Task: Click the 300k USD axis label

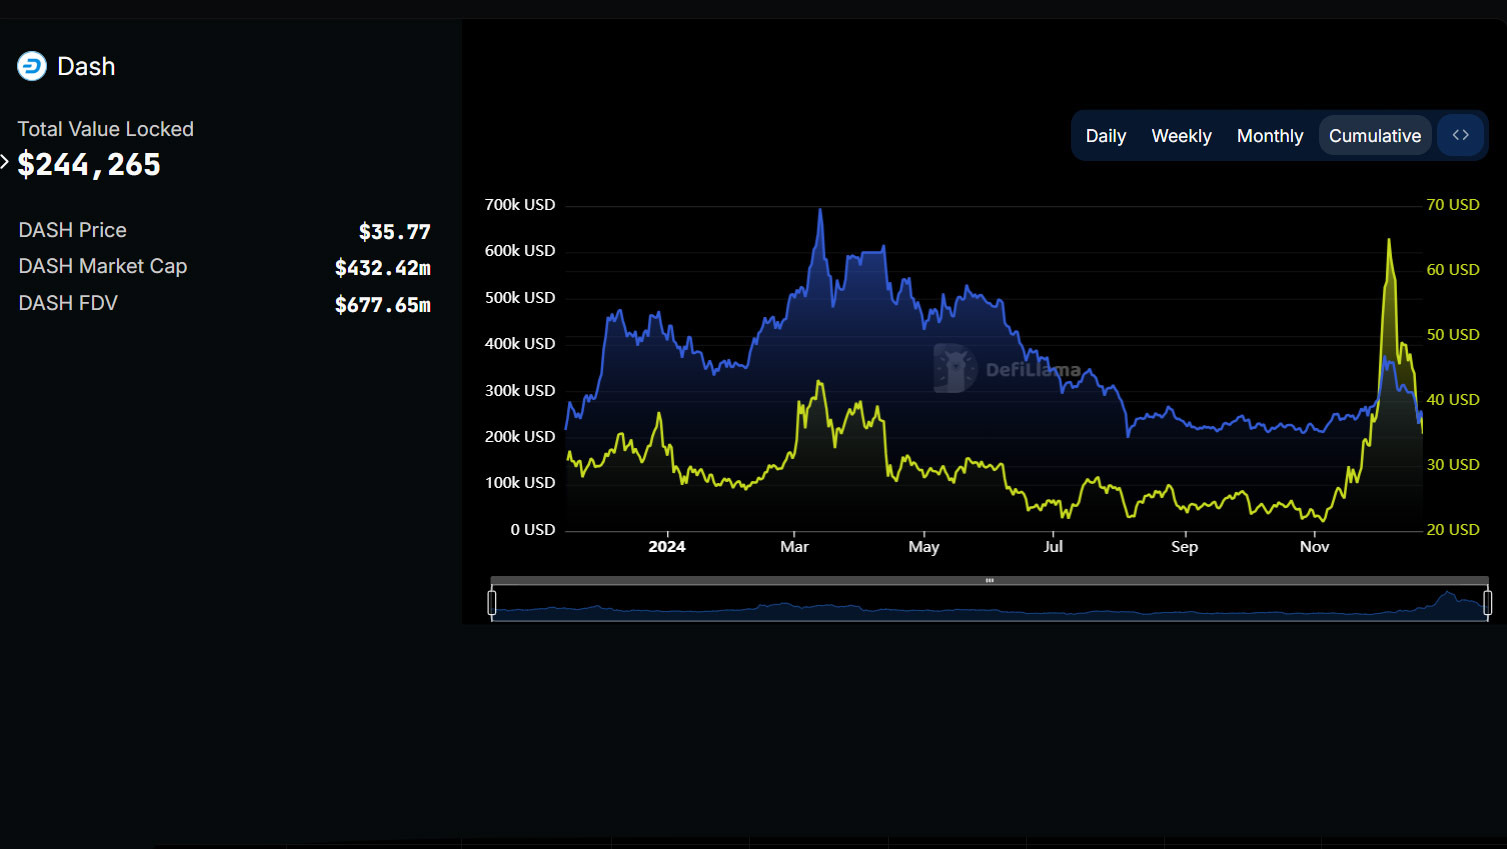Action: [x=520, y=391]
